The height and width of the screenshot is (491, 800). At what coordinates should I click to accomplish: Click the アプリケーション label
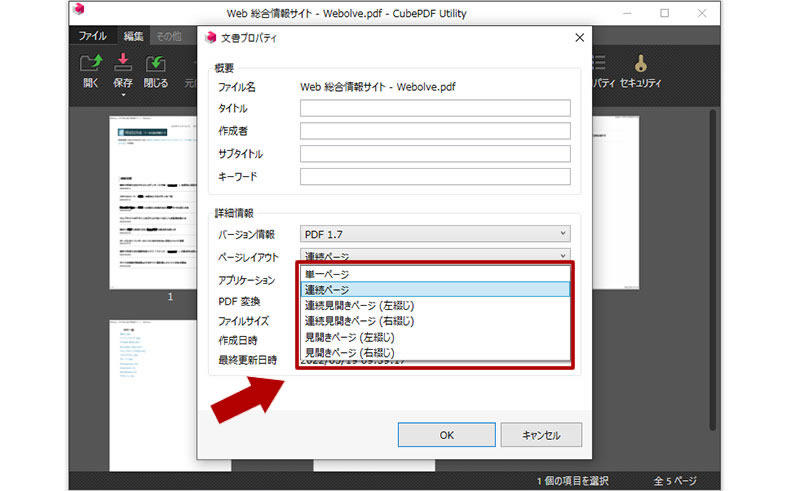pyautogui.click(x=247, y=280)
